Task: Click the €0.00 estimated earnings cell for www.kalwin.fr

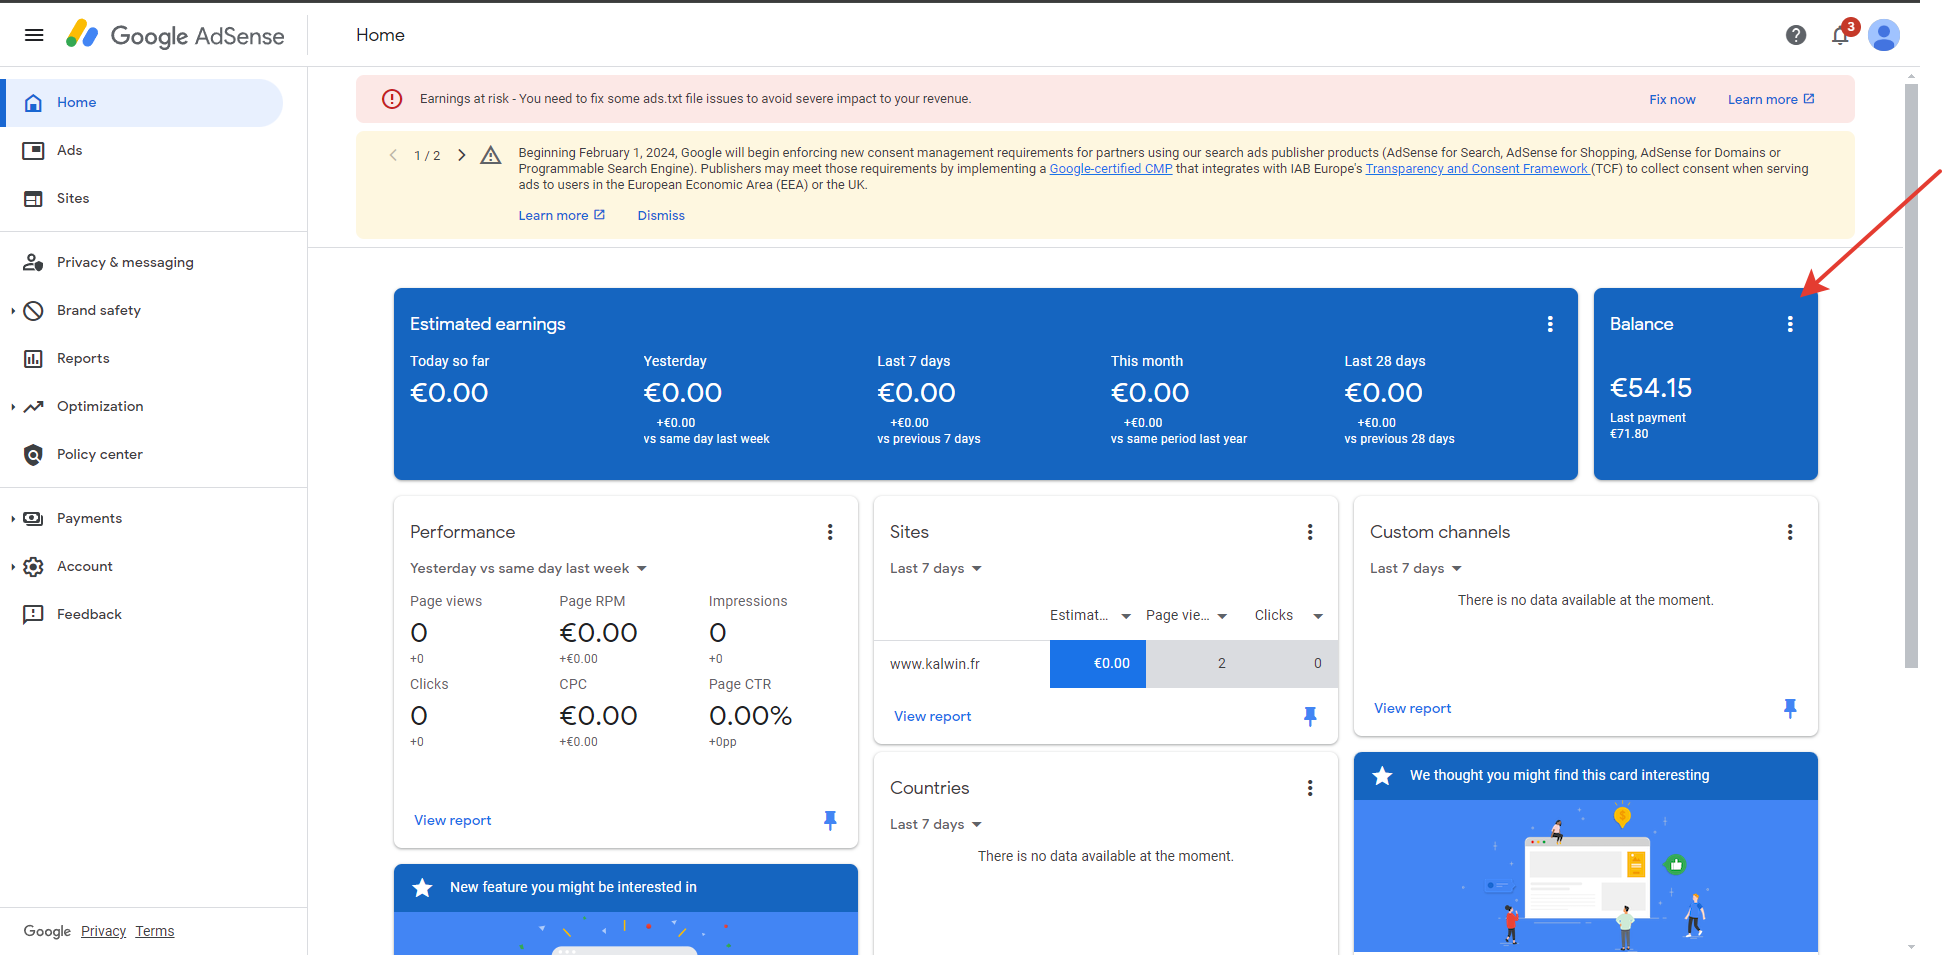Action: (1098, 664)
